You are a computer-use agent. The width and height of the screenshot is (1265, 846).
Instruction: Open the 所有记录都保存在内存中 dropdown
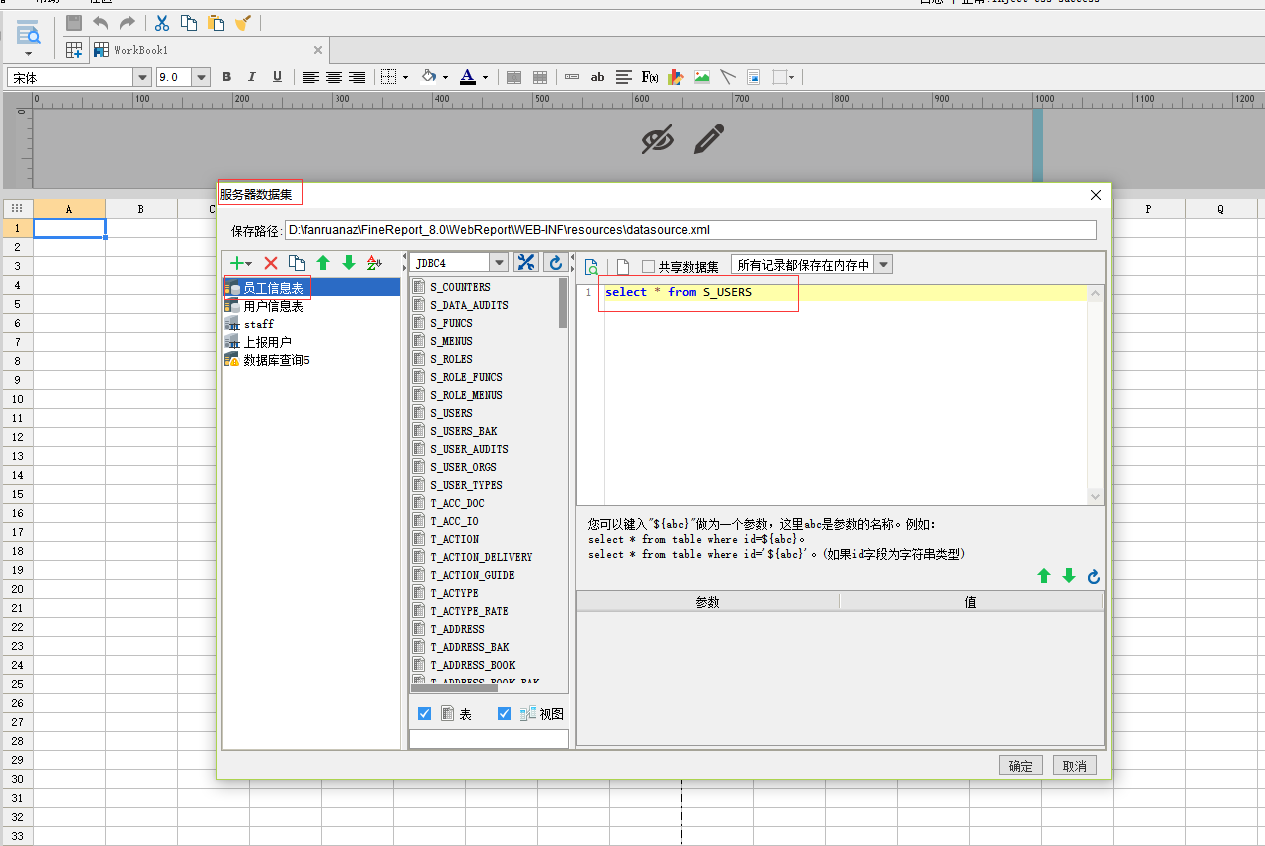[x=883, y=265]
